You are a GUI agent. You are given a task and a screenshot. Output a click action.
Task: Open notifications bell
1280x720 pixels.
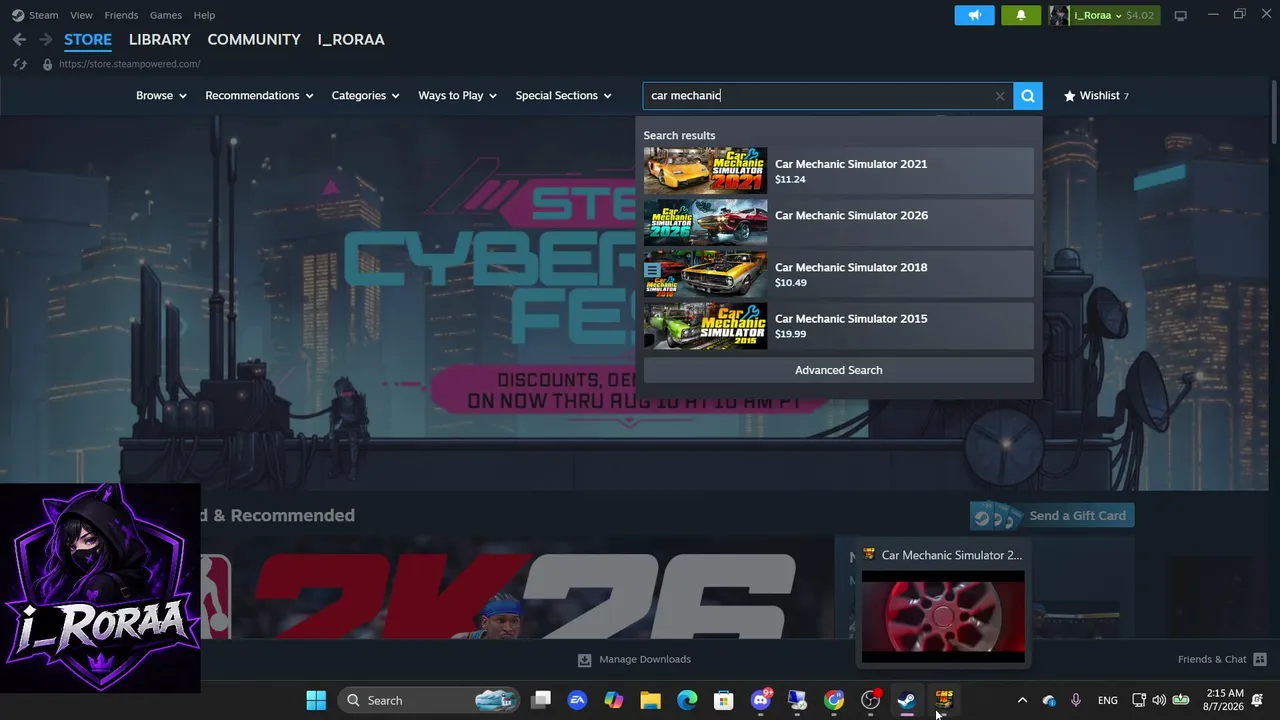pos(1021,15)
